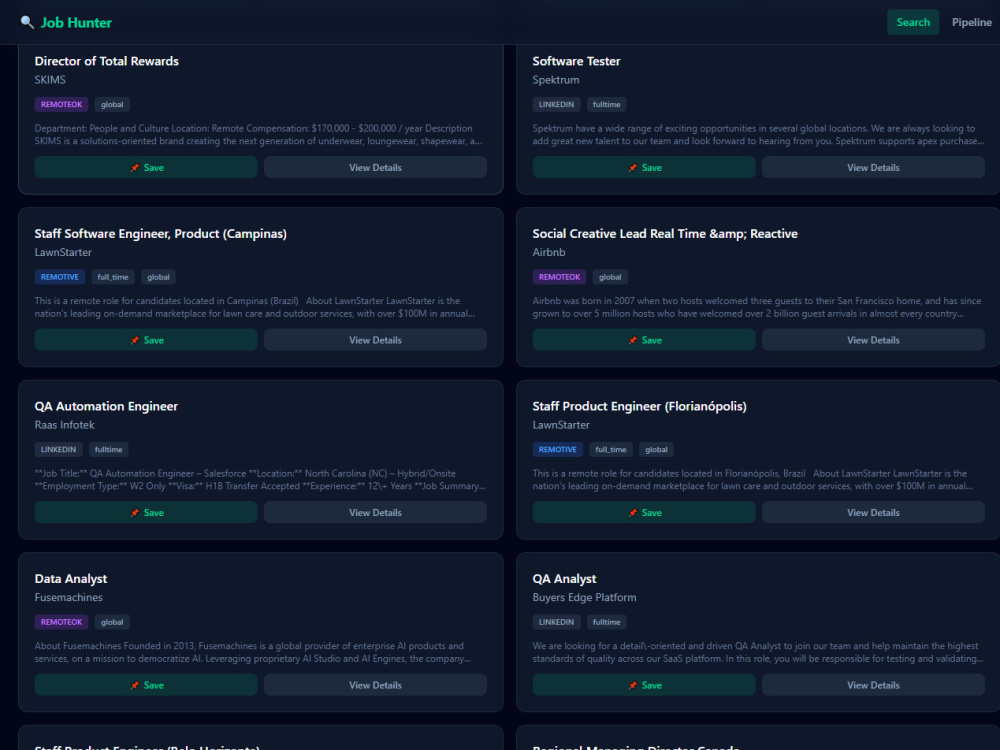
Task: Click REMOTEOK tag on Airbnb card
Action: coord(559,277)
